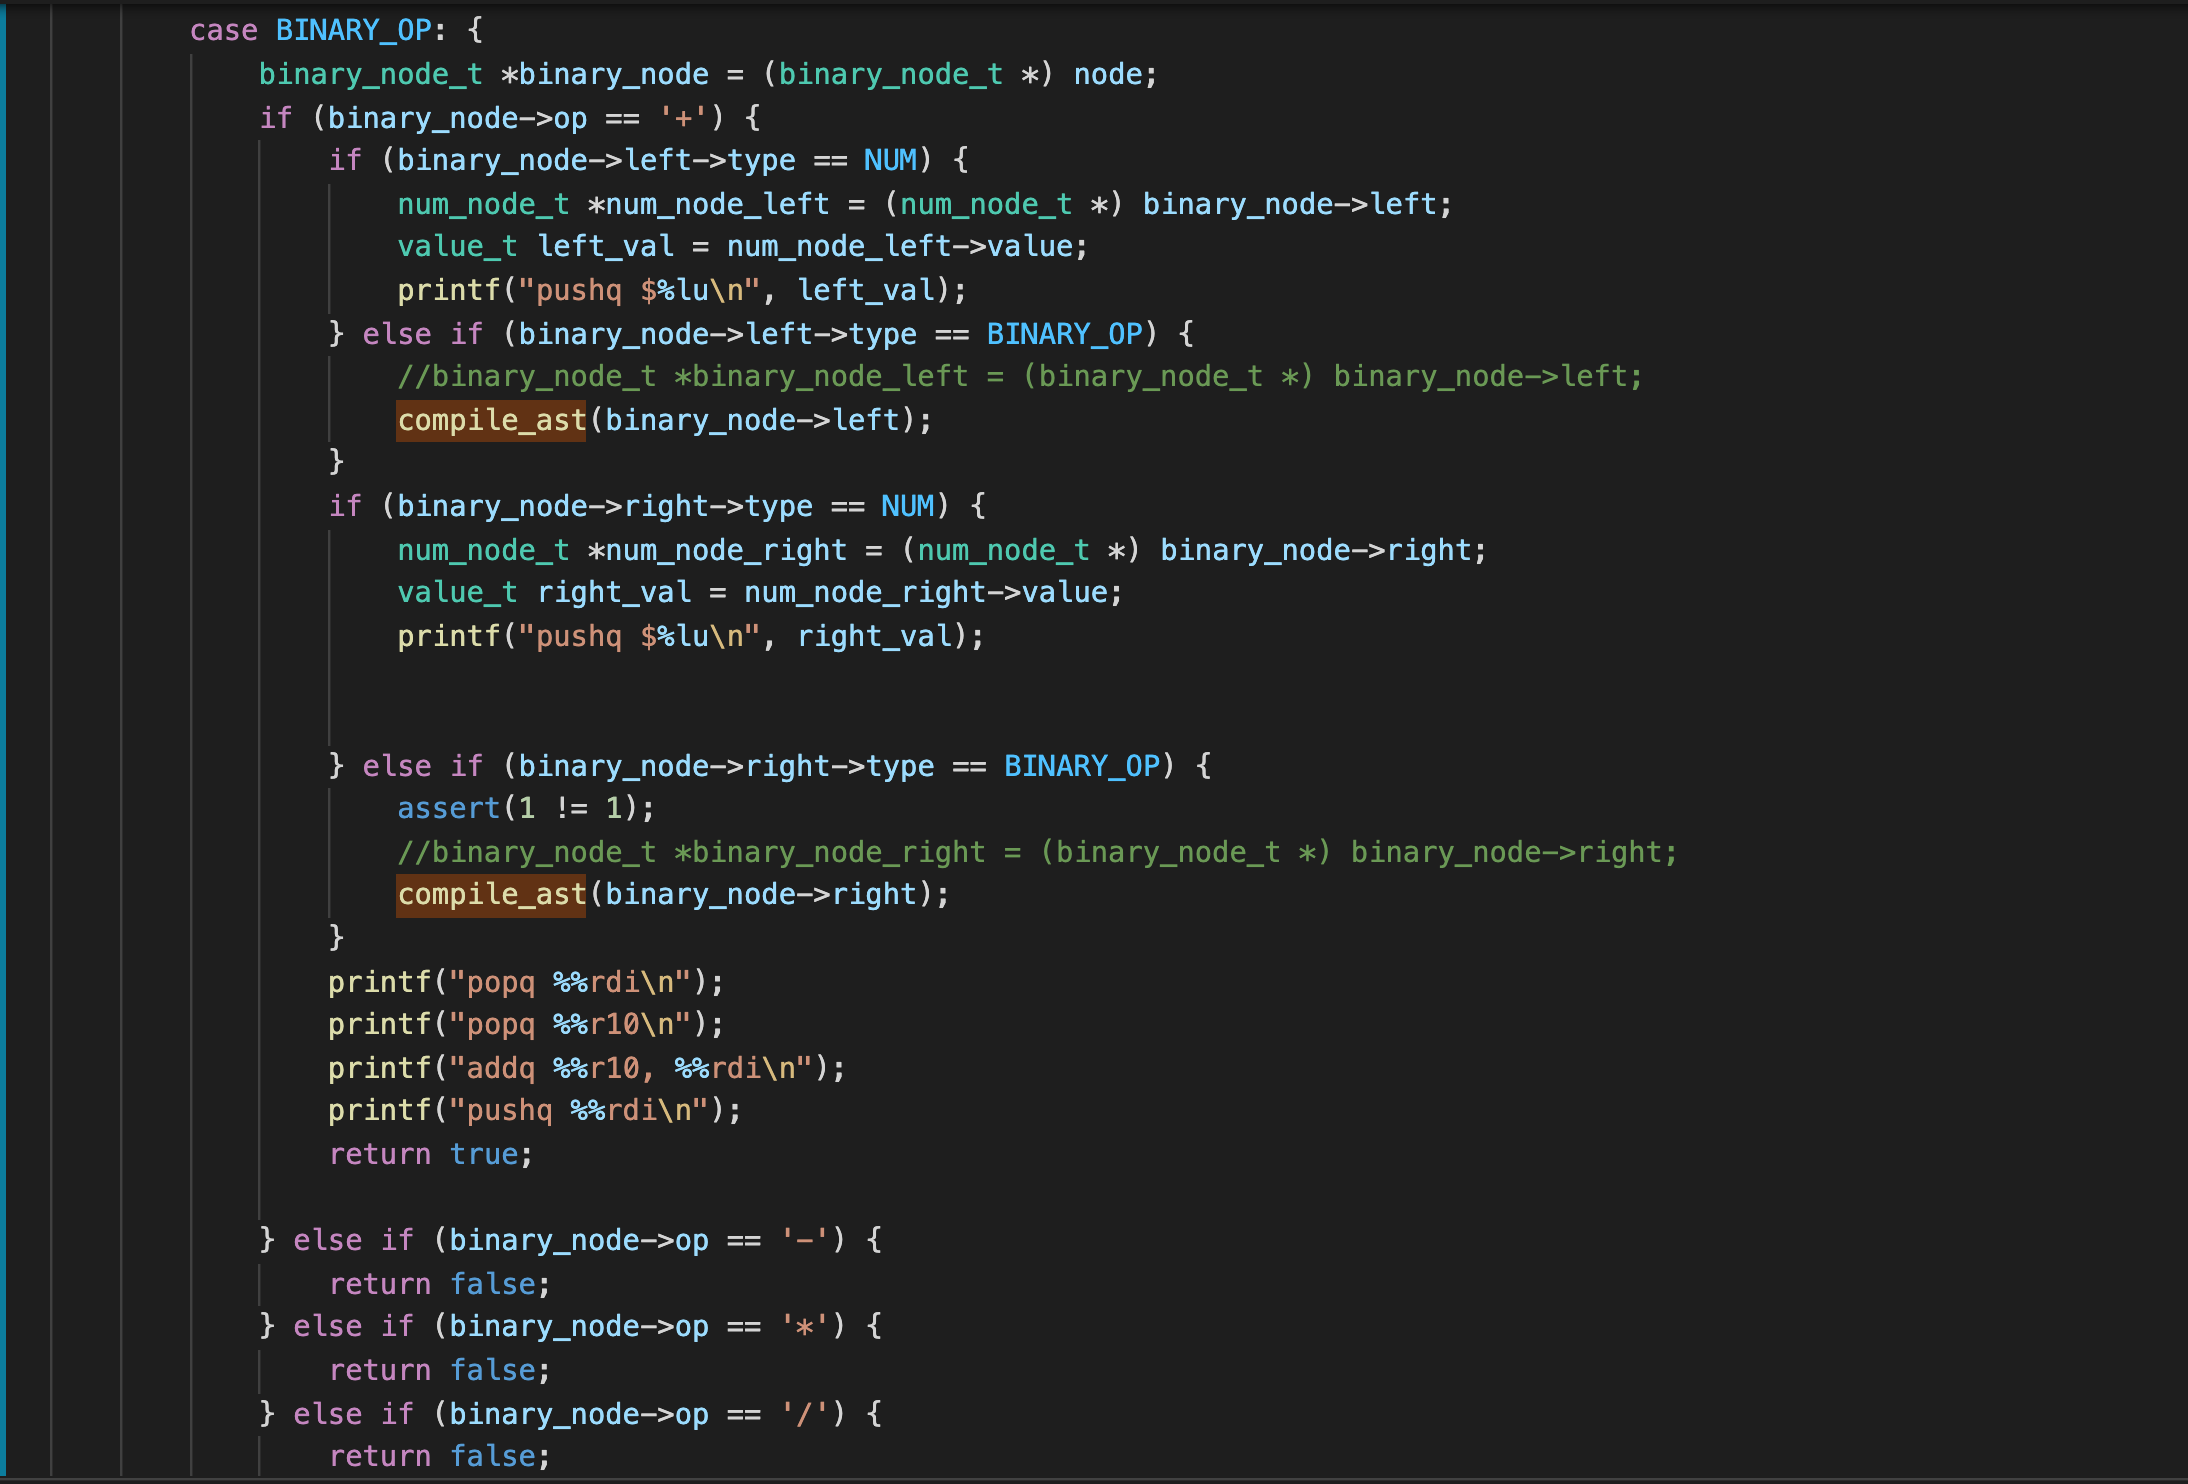This screenshot has width=2188, height=1484.
Task: Click the commented binary_node_right line
Action: [x=1036, y=852]
